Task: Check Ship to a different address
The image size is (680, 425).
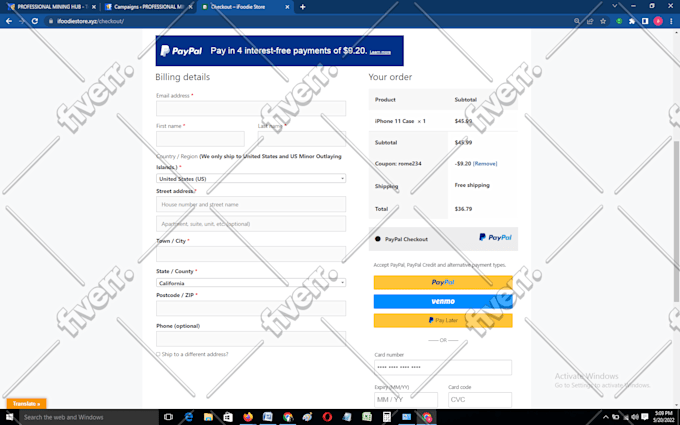Action: click(158, 354)
